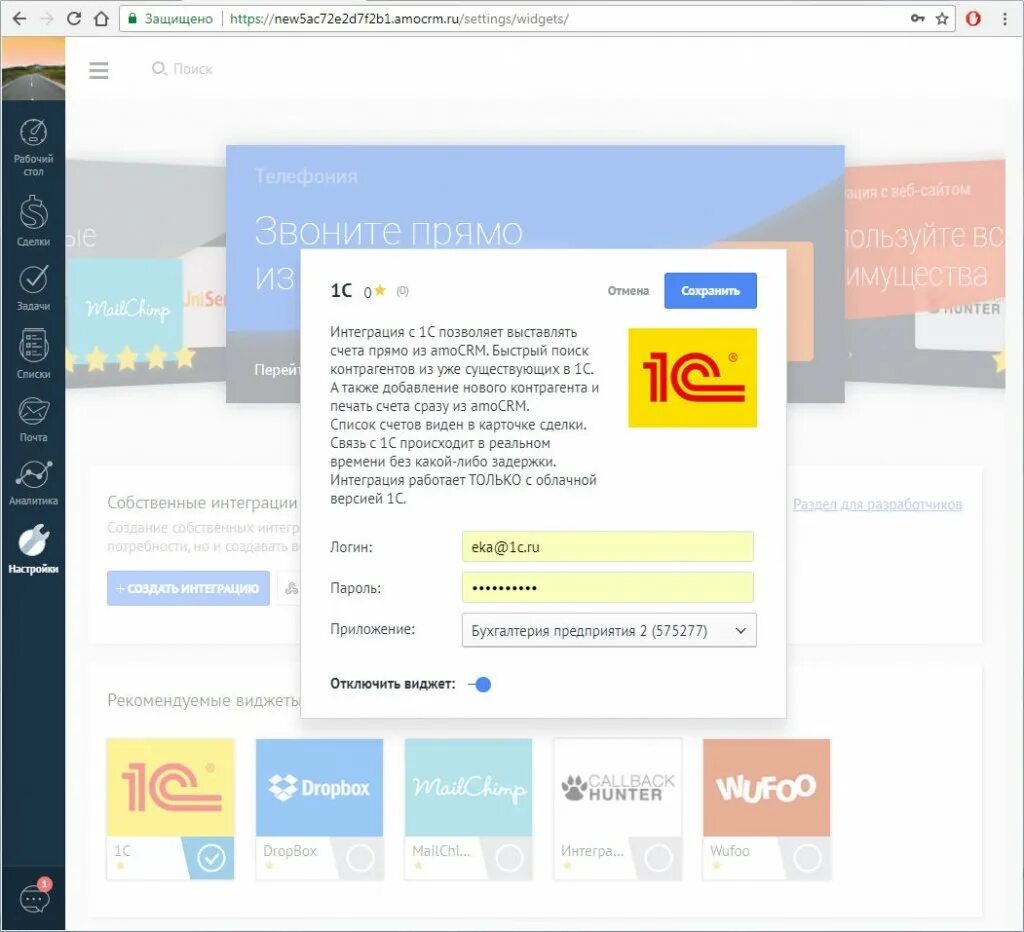The width and height of the screenshot is (1024, 932).
Task: Open Настройки section in sidebar
Action: pyautogui.click(x=33, y=549)
